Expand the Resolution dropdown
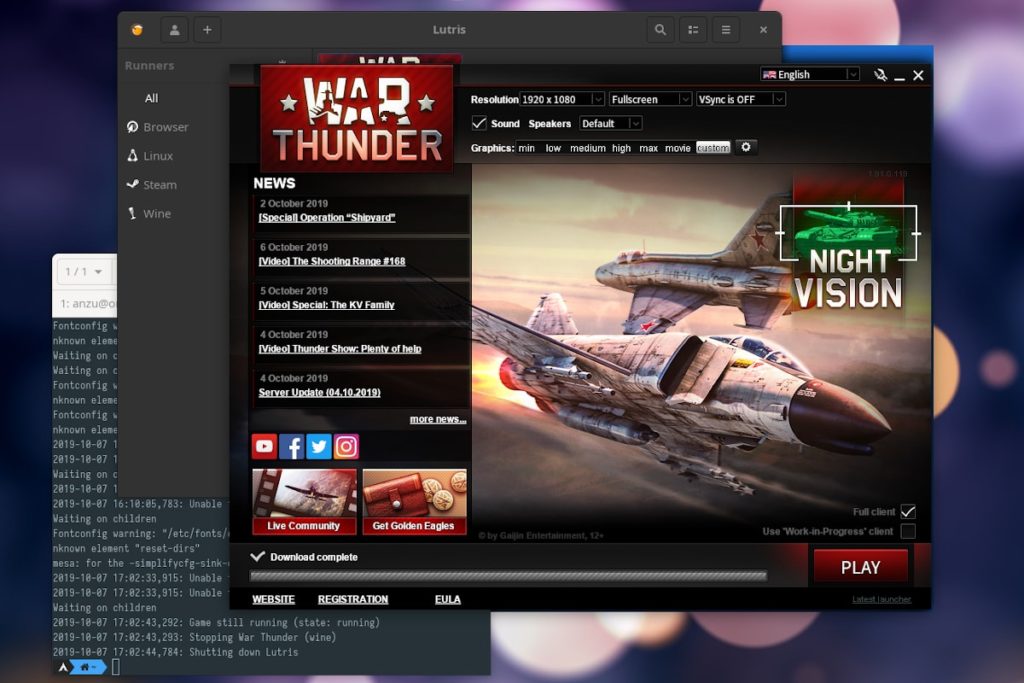The height and width of the screenshot is (683, 1024). (x=562, y=99)
